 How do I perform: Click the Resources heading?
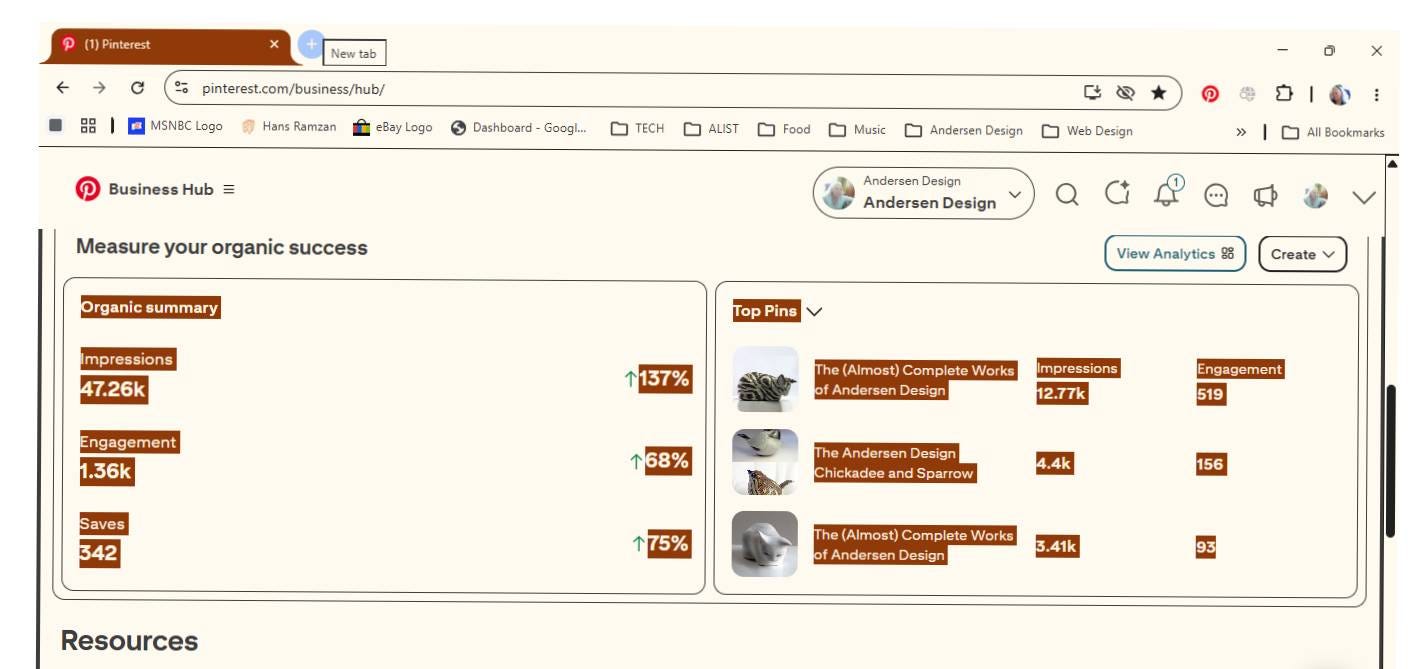tap(129, 641)
